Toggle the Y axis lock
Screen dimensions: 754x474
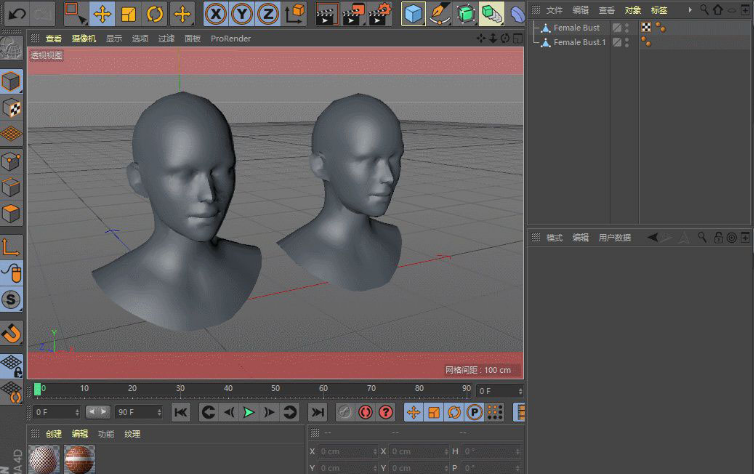pos(242,14)
